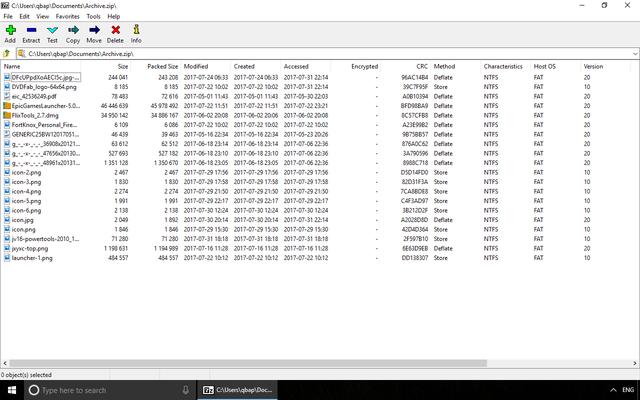The height and width of the screenshot is (400, 640).
Task: Open the Windows Start menu
Action: point(10,389)
